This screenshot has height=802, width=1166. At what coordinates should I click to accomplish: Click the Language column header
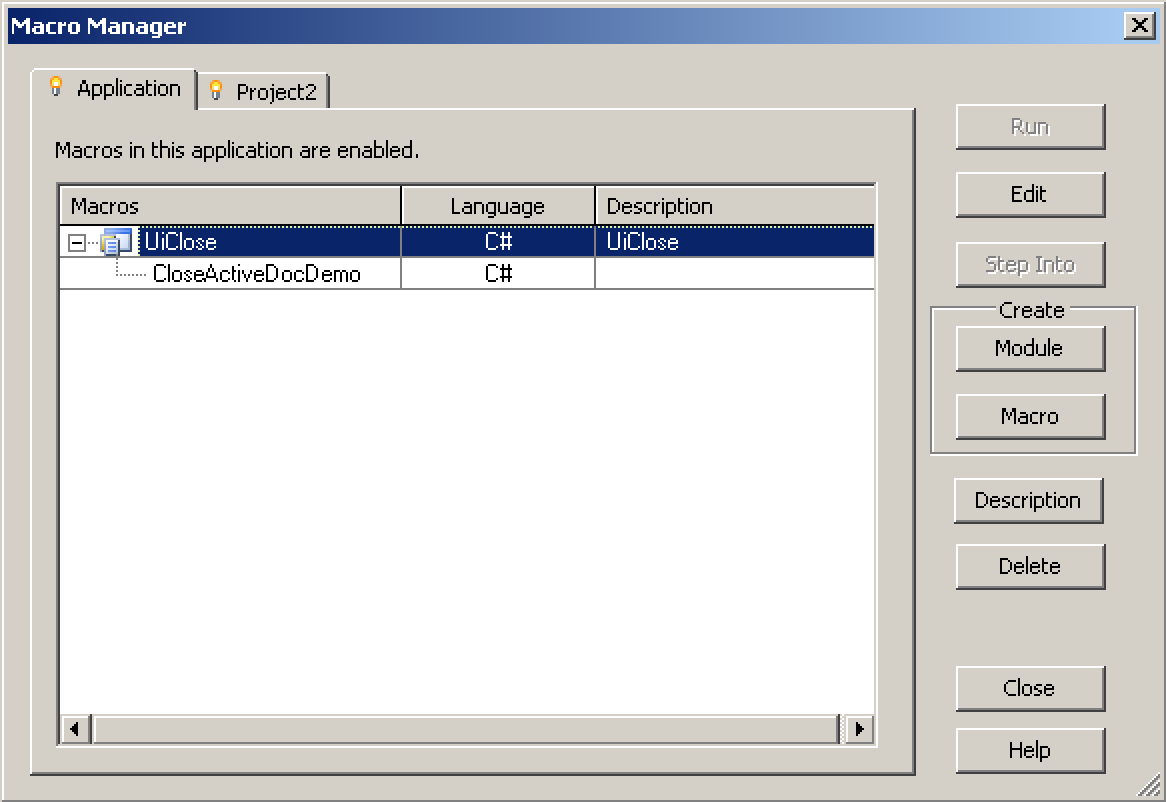click(497, 205)
